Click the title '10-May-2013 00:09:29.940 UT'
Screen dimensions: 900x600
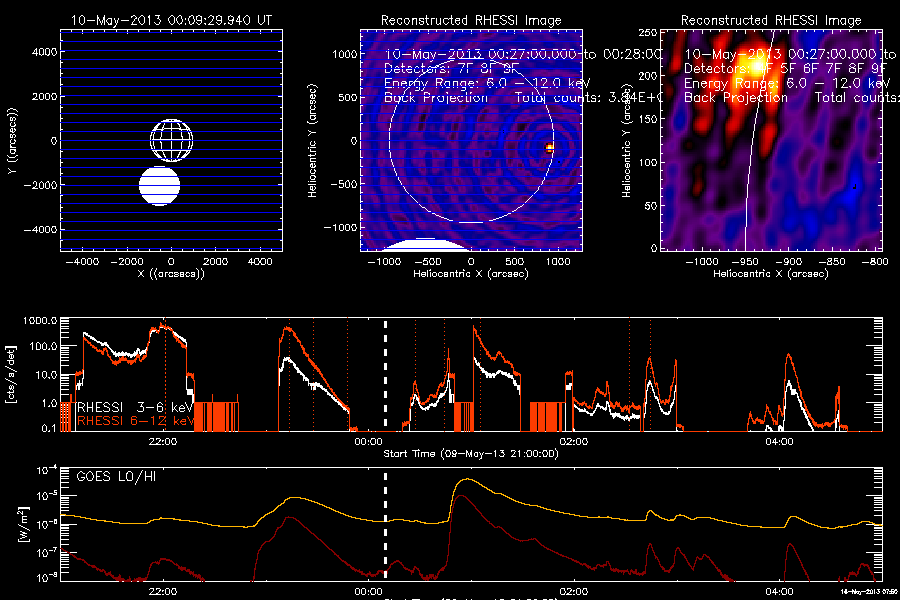point(171,20)
